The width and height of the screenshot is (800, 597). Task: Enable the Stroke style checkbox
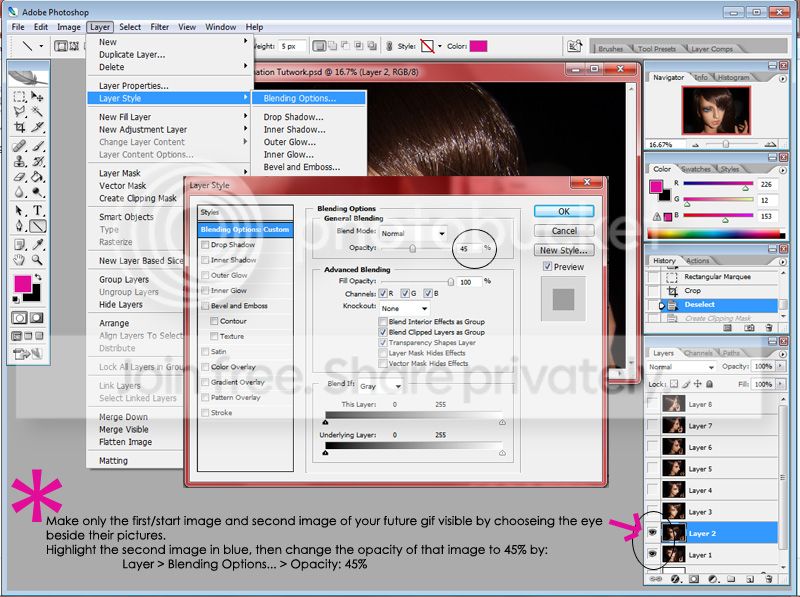[x=205, y=413]
